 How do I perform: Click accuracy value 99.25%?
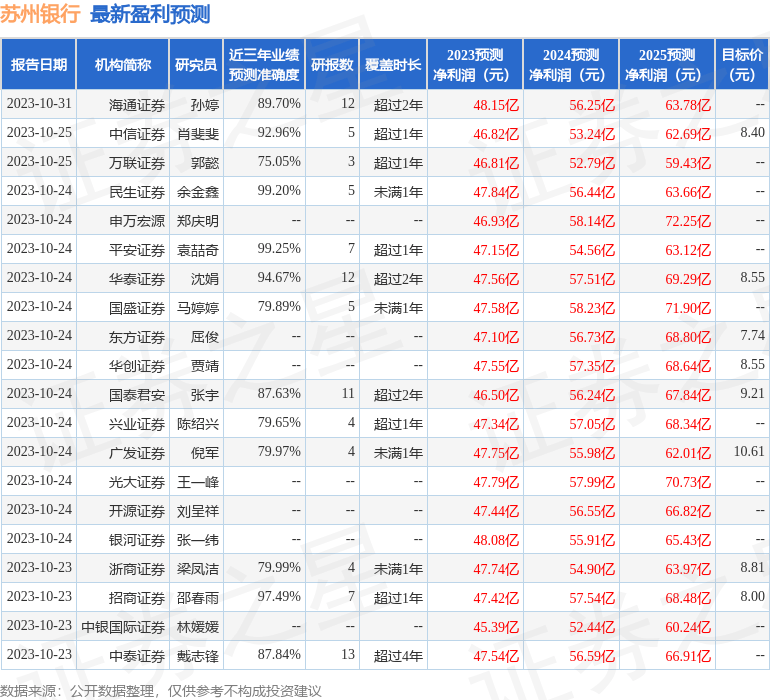[279, 248]
